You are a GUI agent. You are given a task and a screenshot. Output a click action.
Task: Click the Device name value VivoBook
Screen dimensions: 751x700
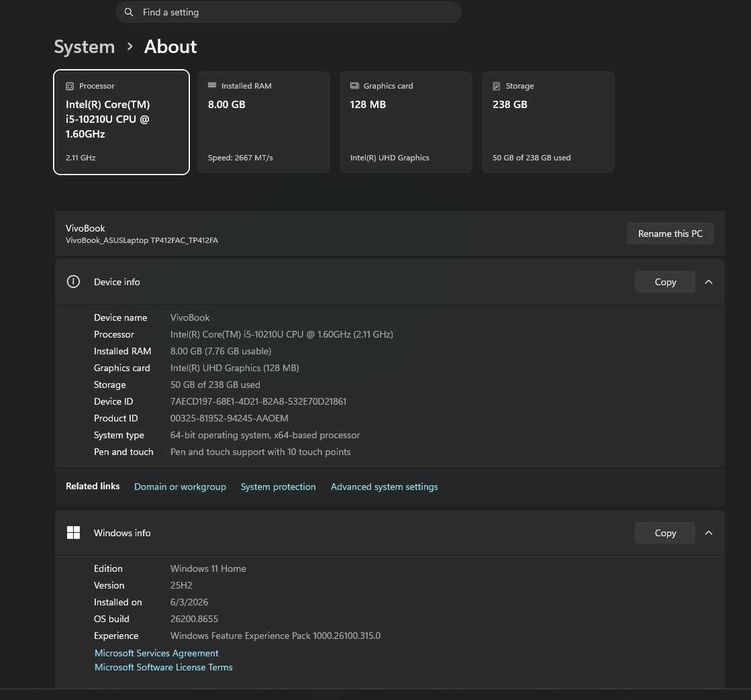click(190, 317)
